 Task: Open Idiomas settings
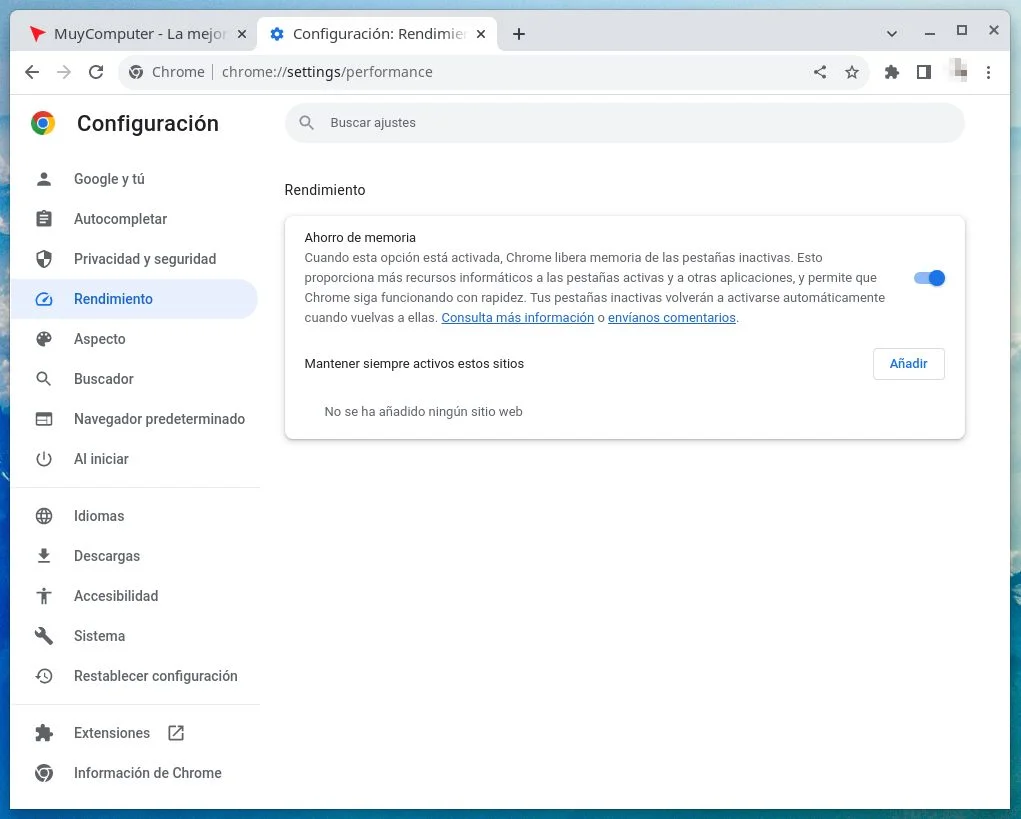point(134,516)
